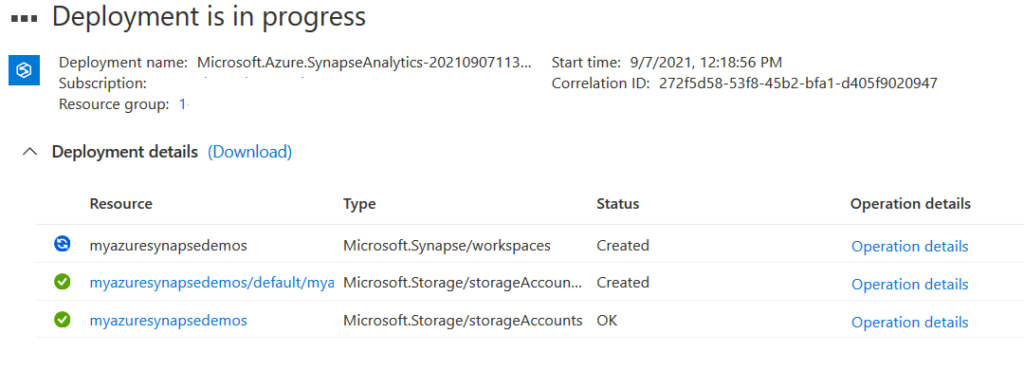The image size is (1024, 371).
Task: Collapse the Deployment details section
Action: click(x=29, y=152)
